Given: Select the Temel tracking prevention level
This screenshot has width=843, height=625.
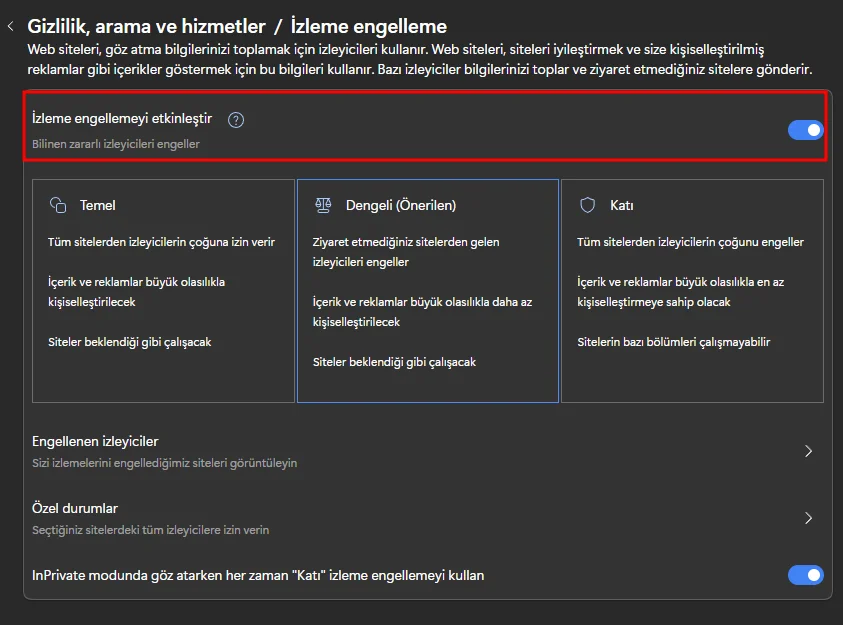Looking at the screenshot, I should (163, 290).
